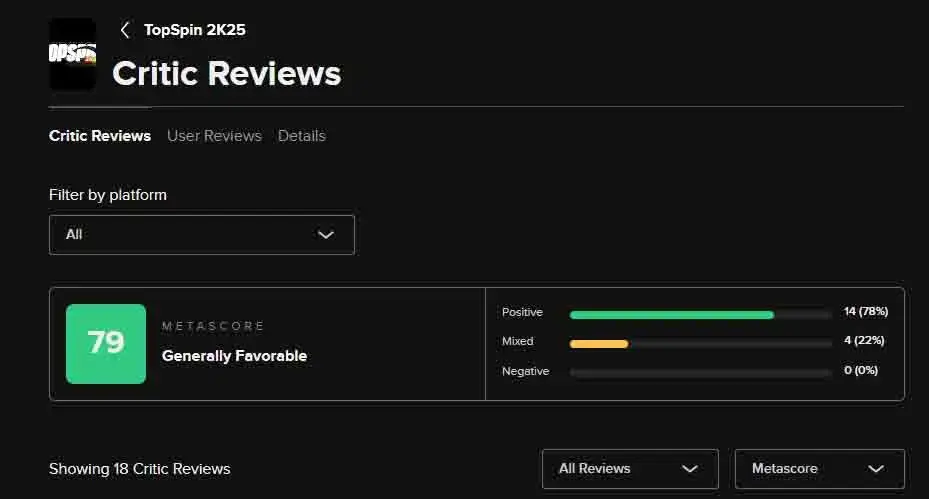Click the Positive label
This screenshot has width=929, height=499.
coord(522,312)
